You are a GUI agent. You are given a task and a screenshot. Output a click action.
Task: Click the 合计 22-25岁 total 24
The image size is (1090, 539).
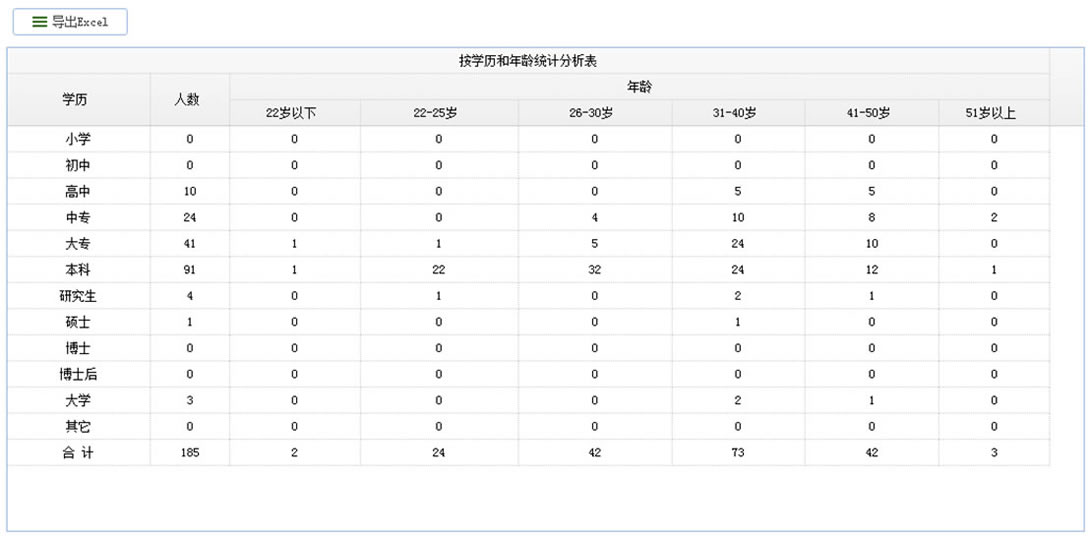tap(439, 453)
